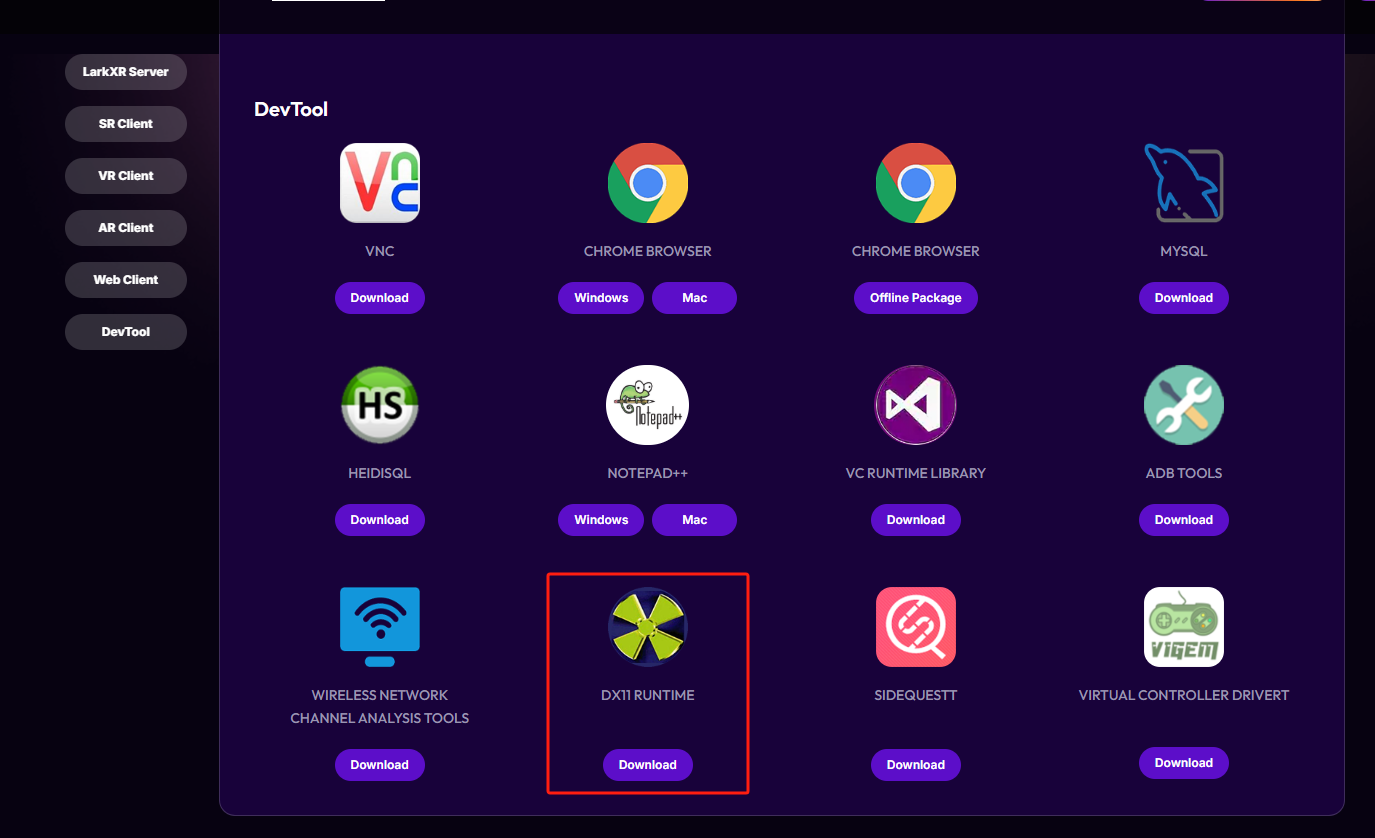
Task: Select AR Client in sidebar
Action: [126, 228]
